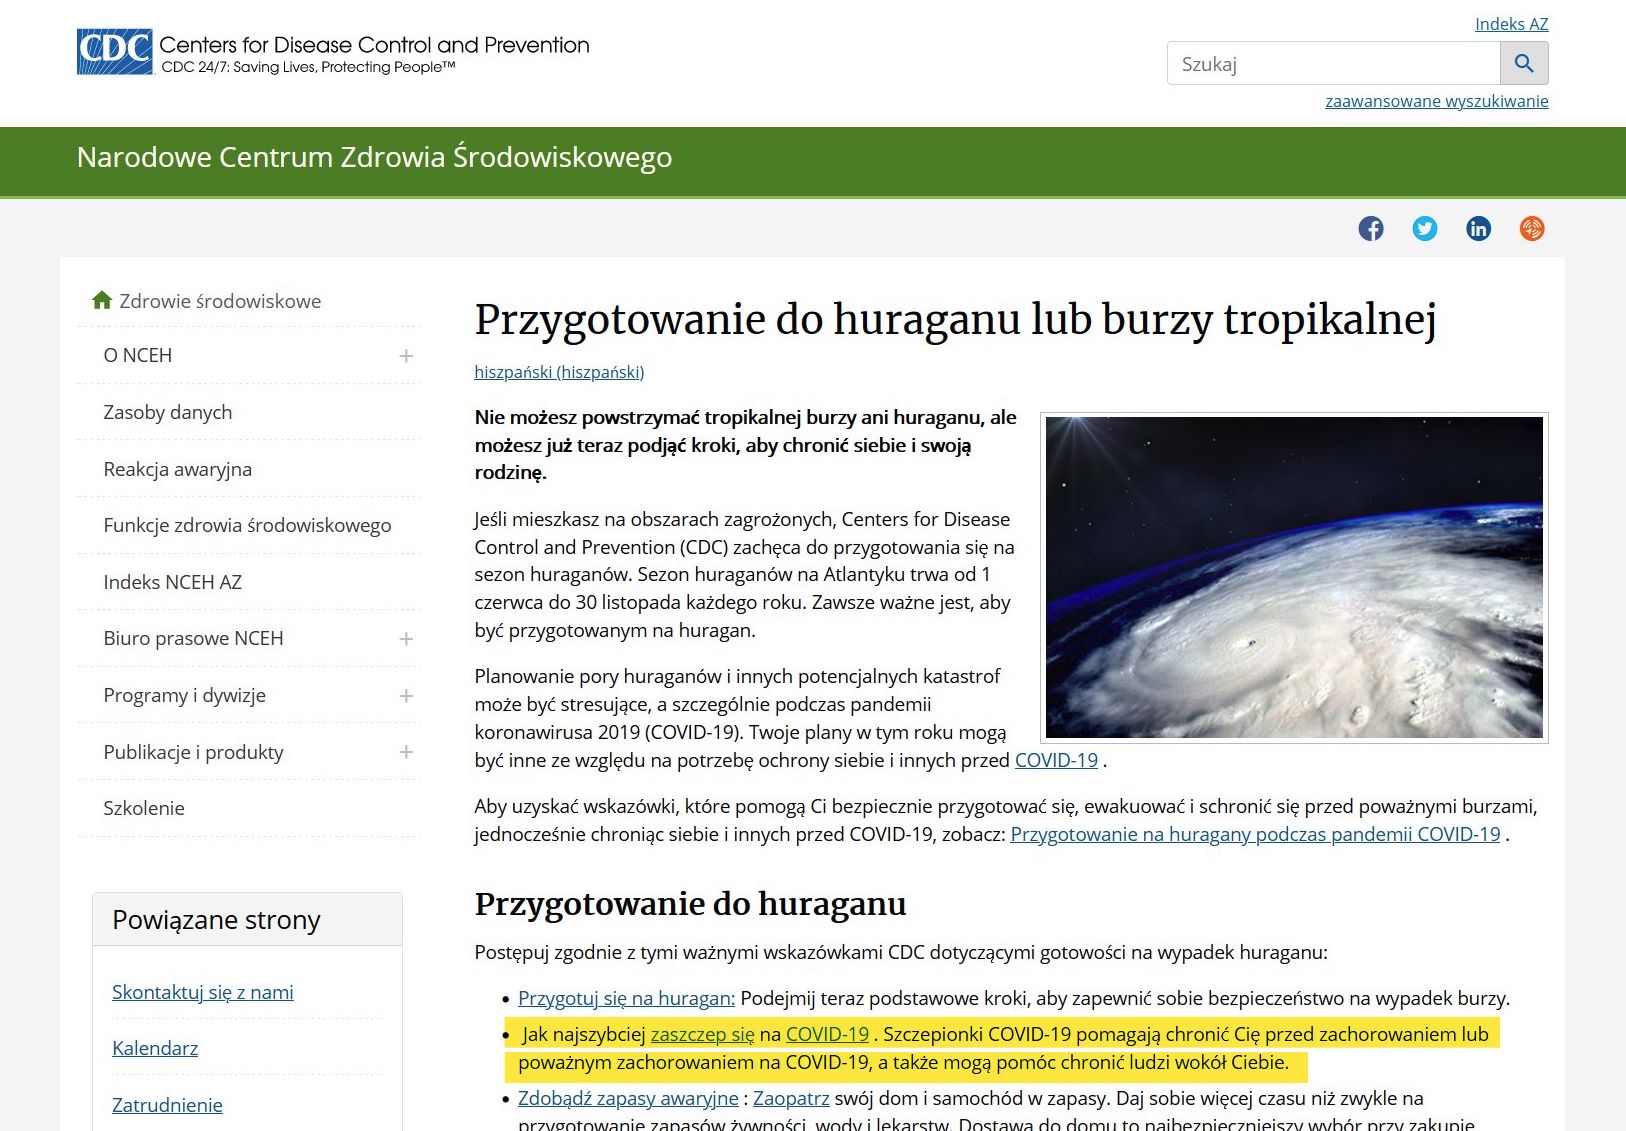The image size is (1626, 1131).
Task: Click COVID-19 link in highlighted bullet
Action: [x=827, y=1034]
